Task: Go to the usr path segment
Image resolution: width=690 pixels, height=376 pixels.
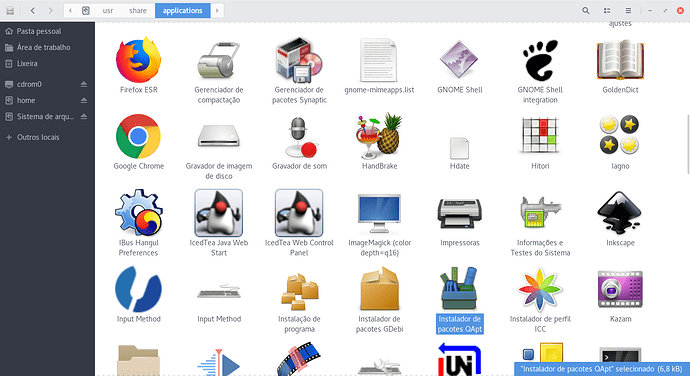Action: (108, 11)
